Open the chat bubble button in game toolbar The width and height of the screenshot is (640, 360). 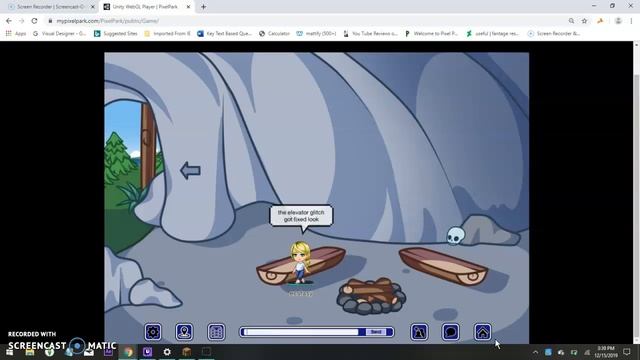pos(451,332)
